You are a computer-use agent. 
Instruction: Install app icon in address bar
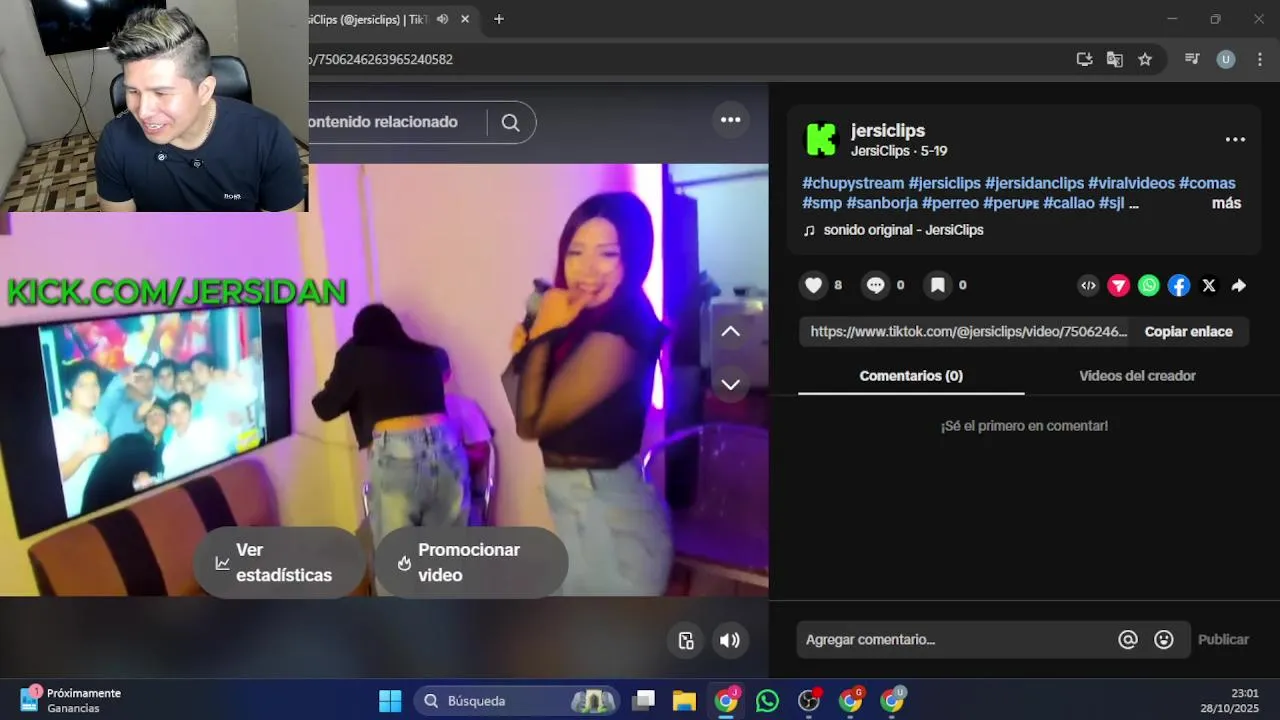(x=1084, y=59)
